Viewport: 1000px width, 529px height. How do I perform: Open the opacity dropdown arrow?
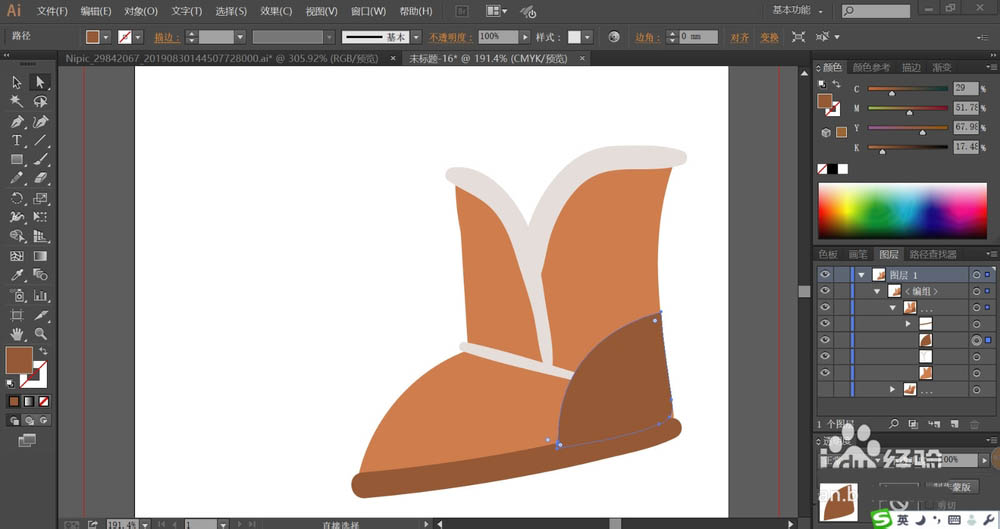(x=523, y=37)
